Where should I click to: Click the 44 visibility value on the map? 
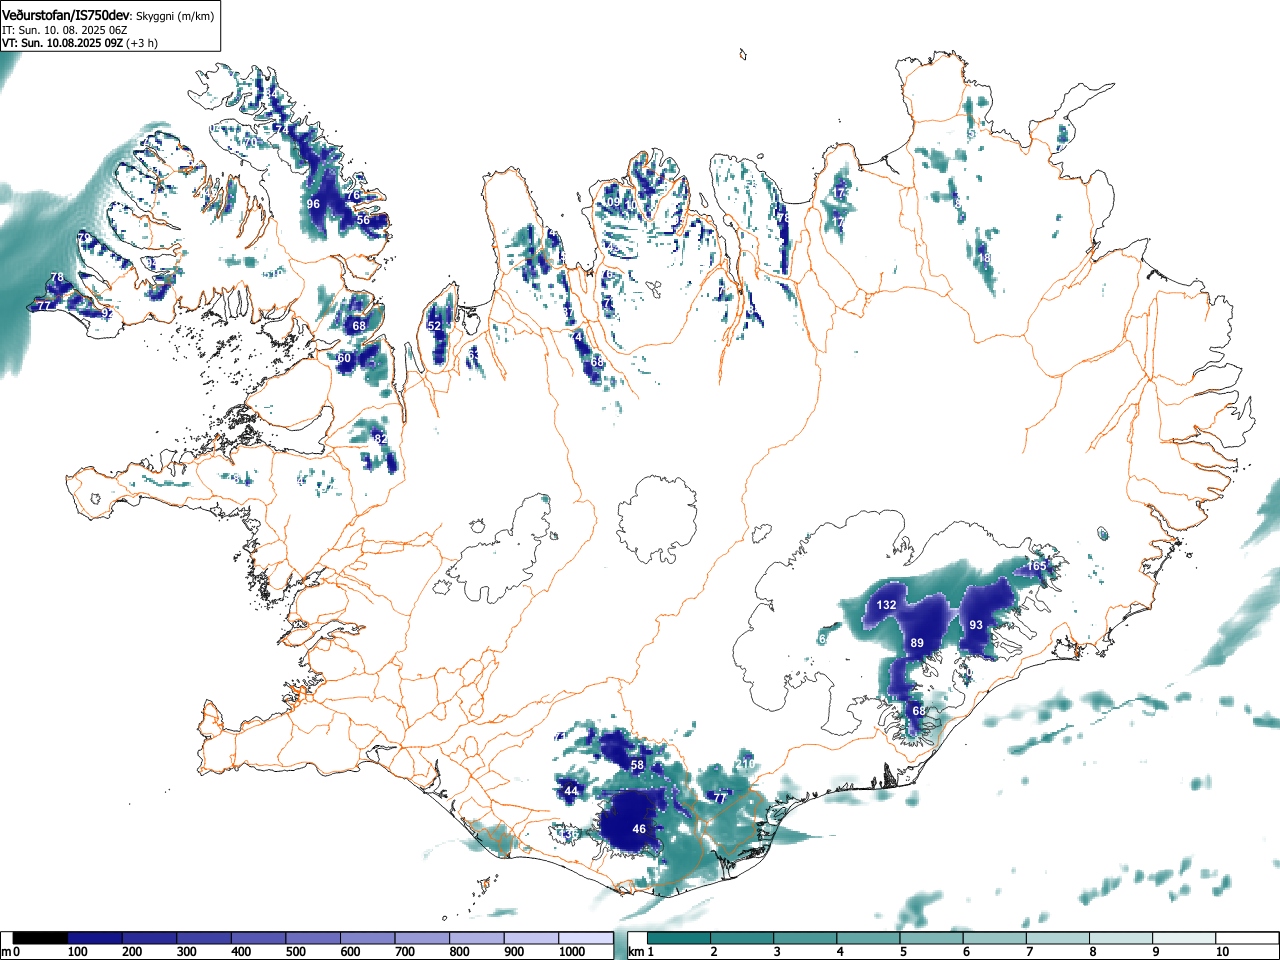point(571,791)
